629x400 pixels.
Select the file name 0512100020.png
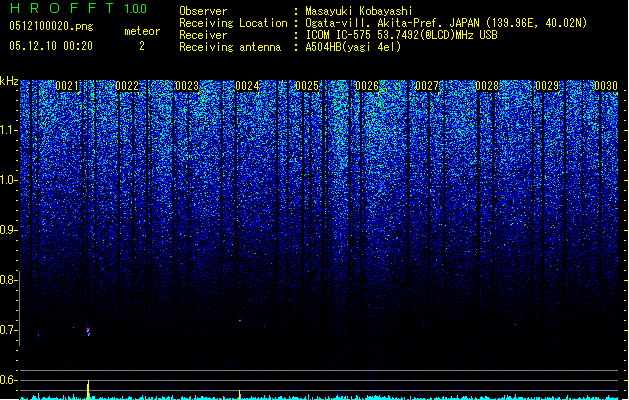pyautogui.click(x=51, y=26)
